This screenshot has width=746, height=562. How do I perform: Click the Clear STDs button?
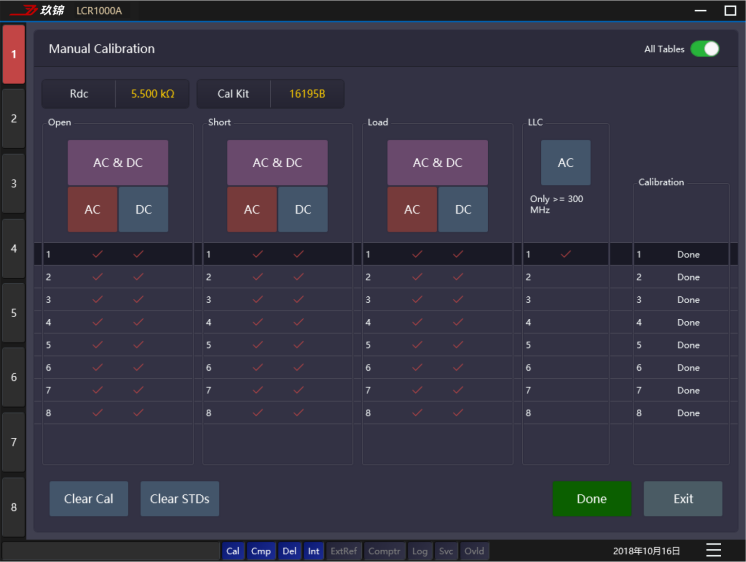pos(180,499)
